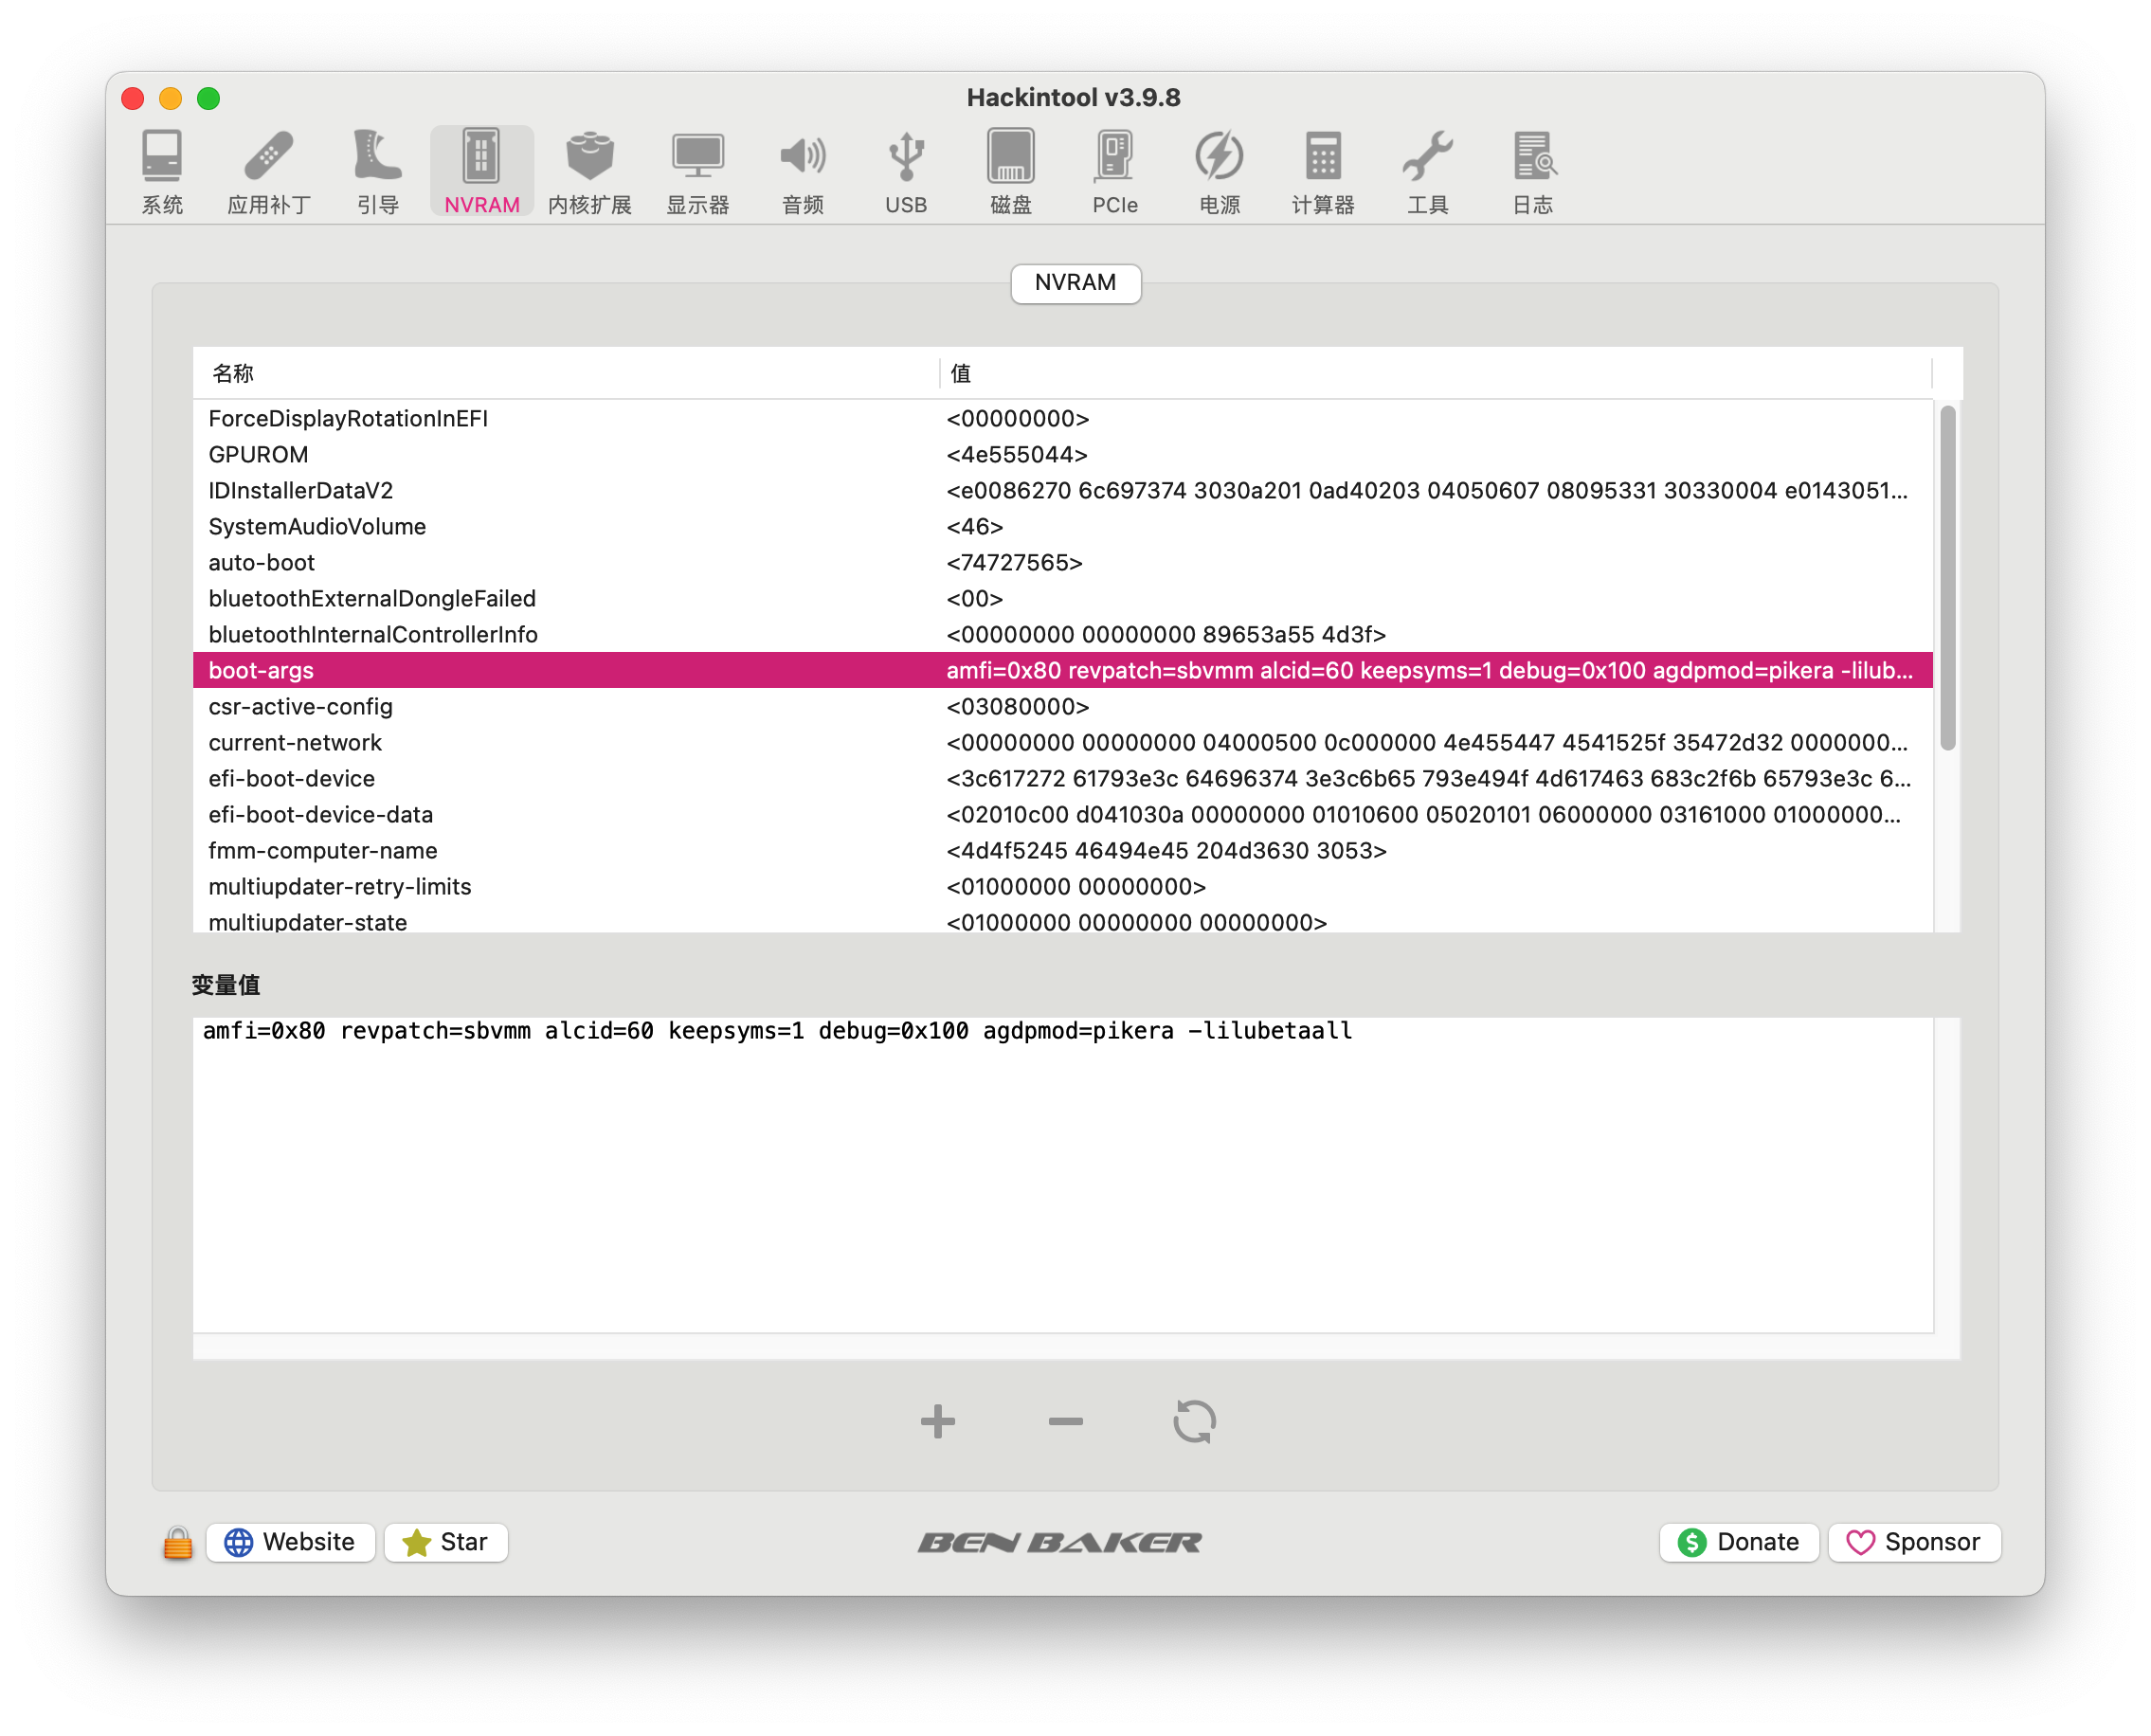
Task: Click the Add (+) button
Action: point(933,1420)
